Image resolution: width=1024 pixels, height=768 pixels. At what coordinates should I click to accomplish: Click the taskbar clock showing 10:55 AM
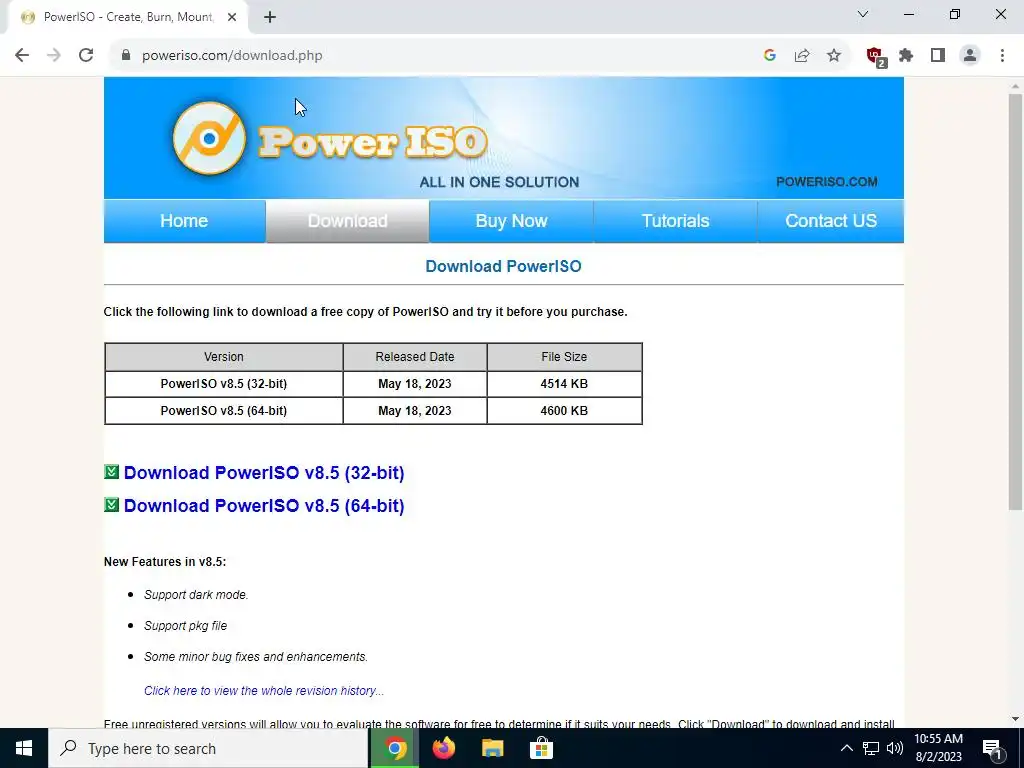pos(938,748)
